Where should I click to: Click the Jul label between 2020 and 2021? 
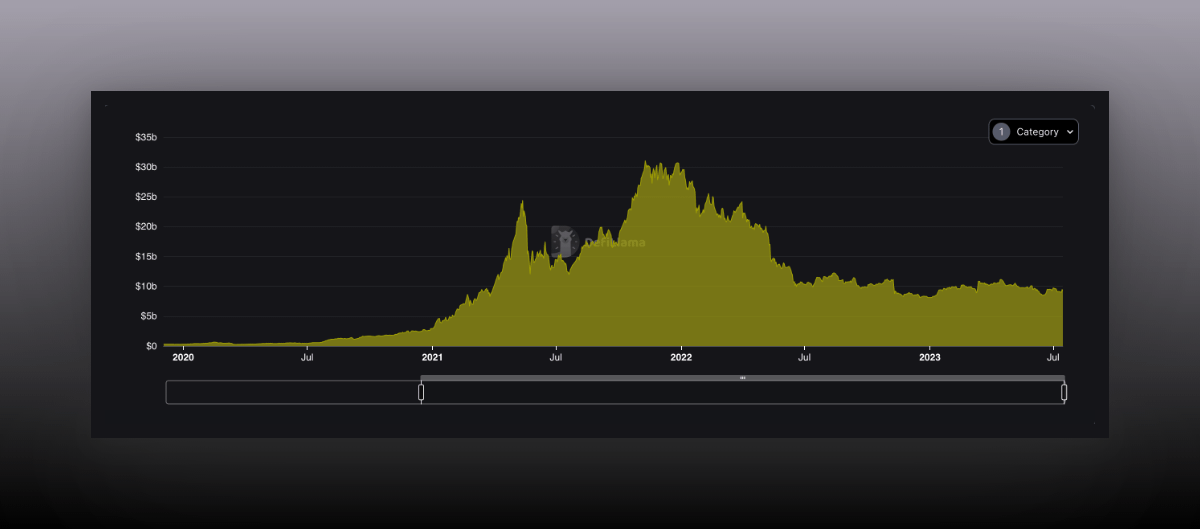click(307, 356)
